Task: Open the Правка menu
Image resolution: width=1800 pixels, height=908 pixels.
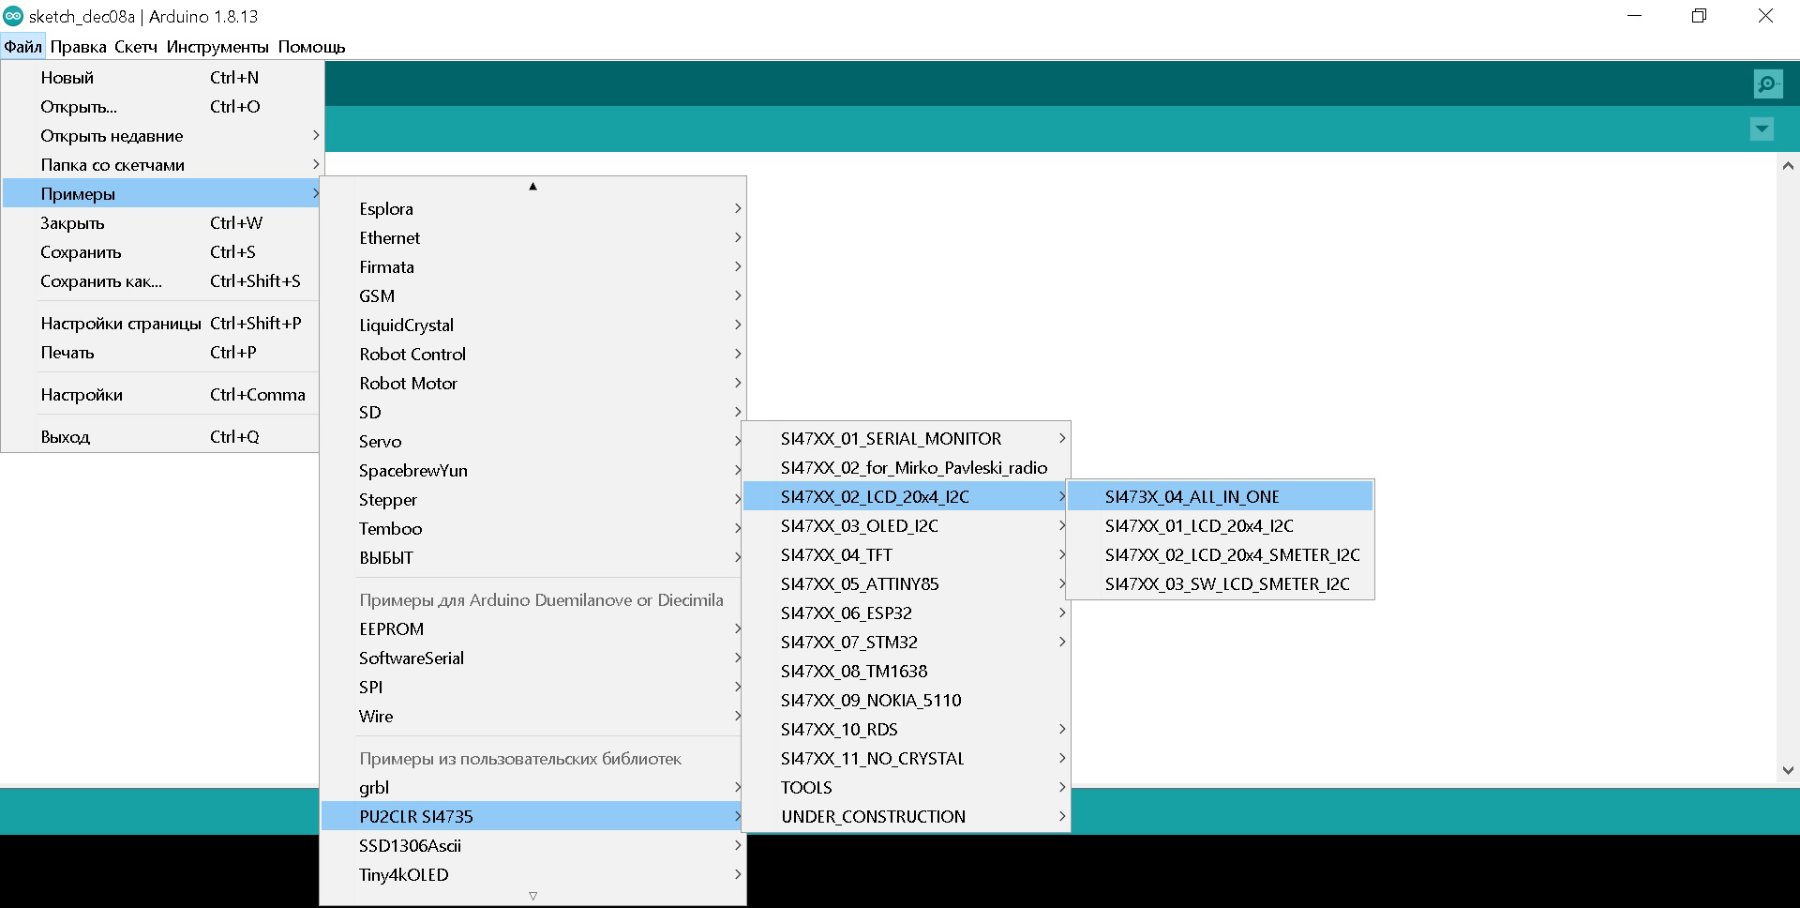Action: click(x=78, y=47)
